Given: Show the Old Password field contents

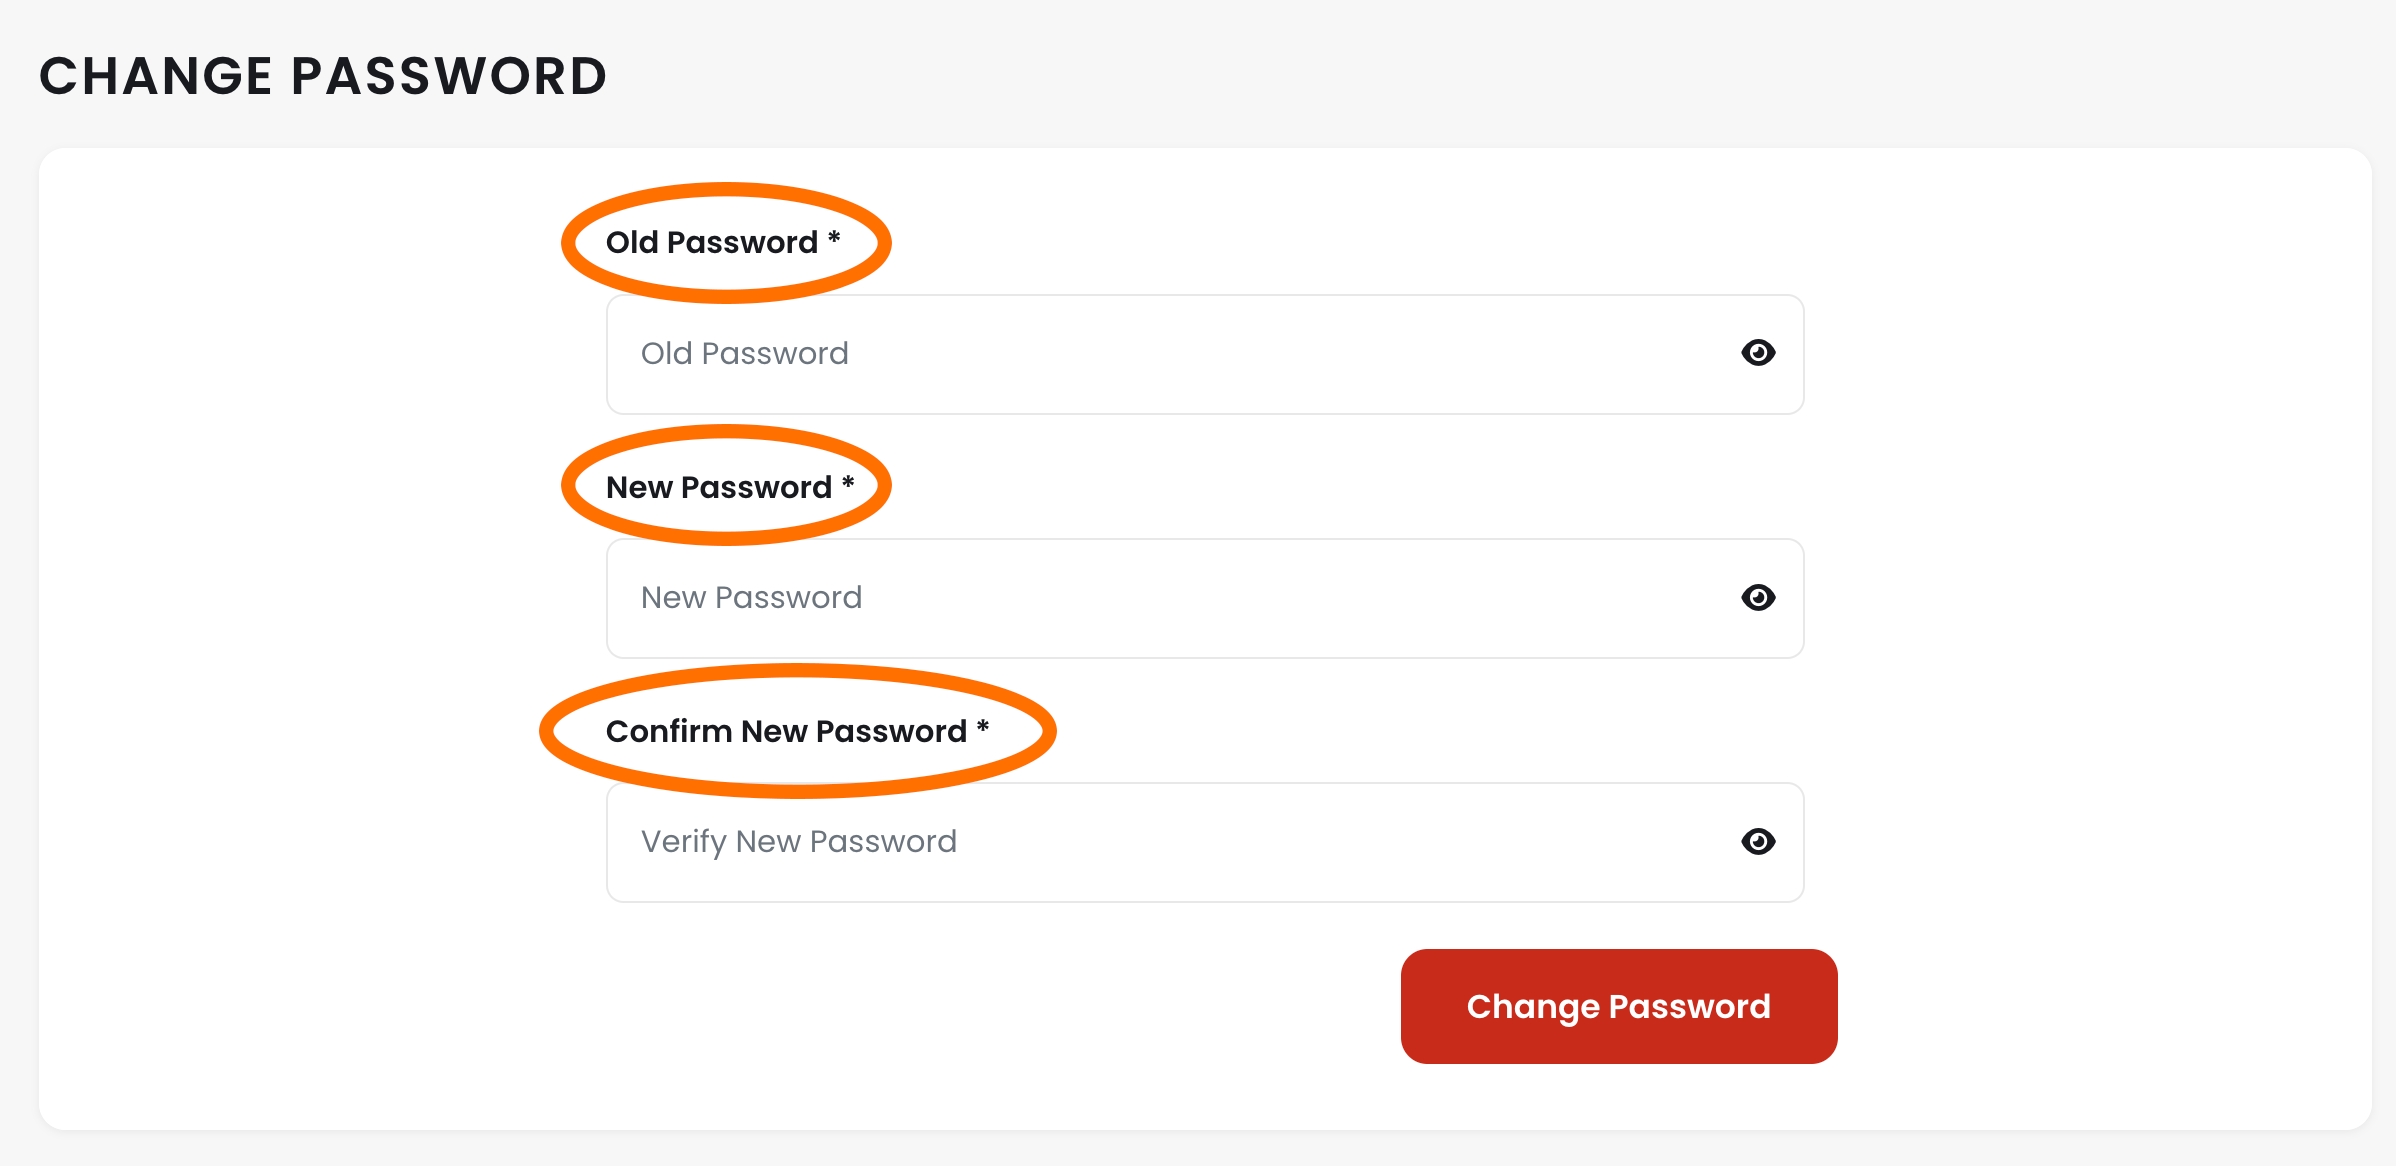Looking at the screenshot, I should [1758, 353].
